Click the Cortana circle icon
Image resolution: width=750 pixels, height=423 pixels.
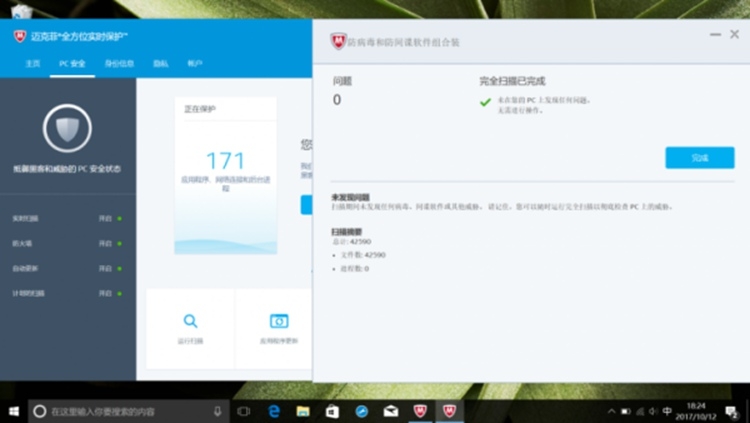[40, 411]
